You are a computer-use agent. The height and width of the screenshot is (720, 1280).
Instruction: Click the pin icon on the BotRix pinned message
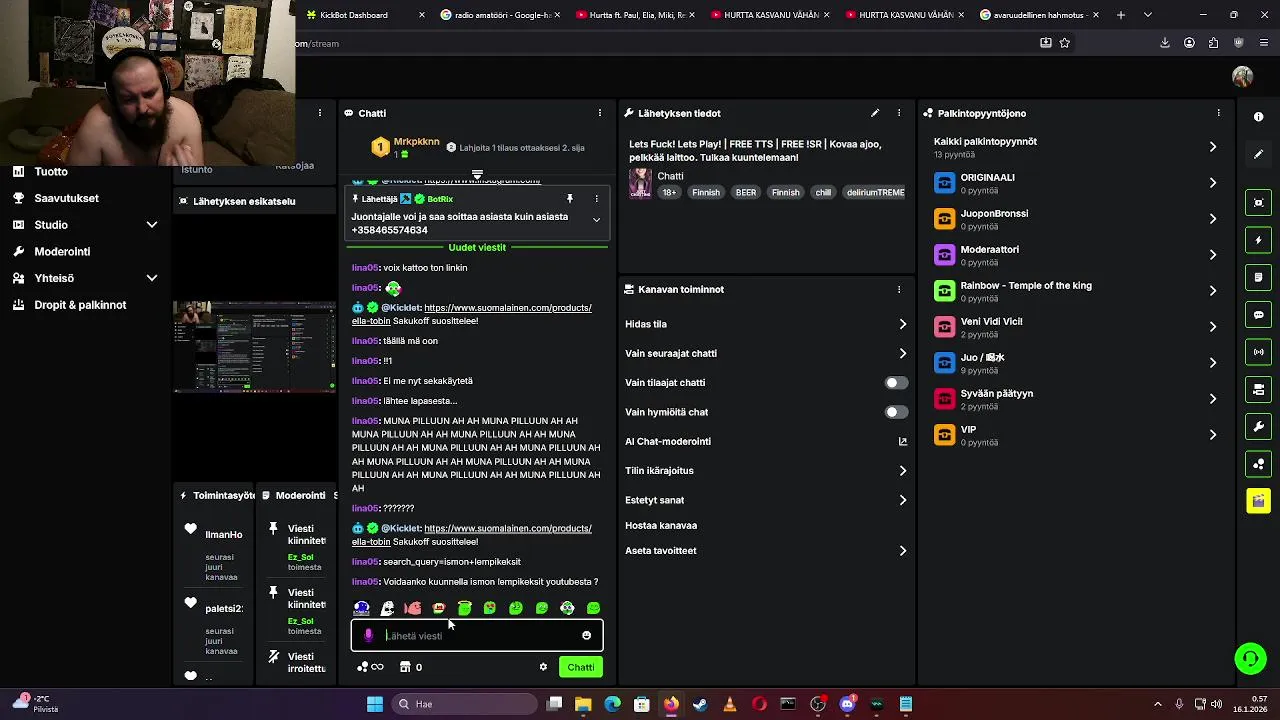pos(570,199)
